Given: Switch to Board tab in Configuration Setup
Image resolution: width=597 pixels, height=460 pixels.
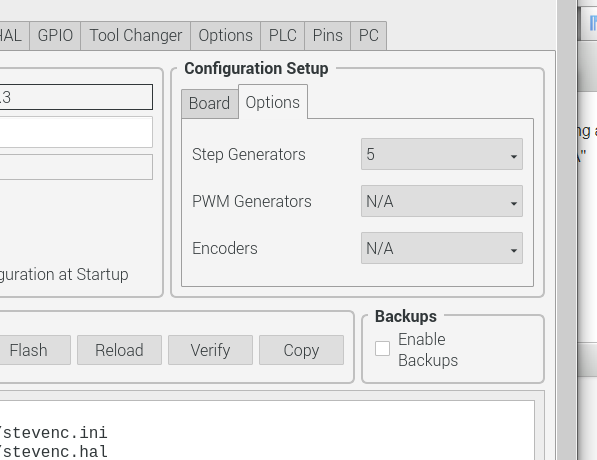Looking at the screenshot, I should pyautogui.click(x=210, y=104).
